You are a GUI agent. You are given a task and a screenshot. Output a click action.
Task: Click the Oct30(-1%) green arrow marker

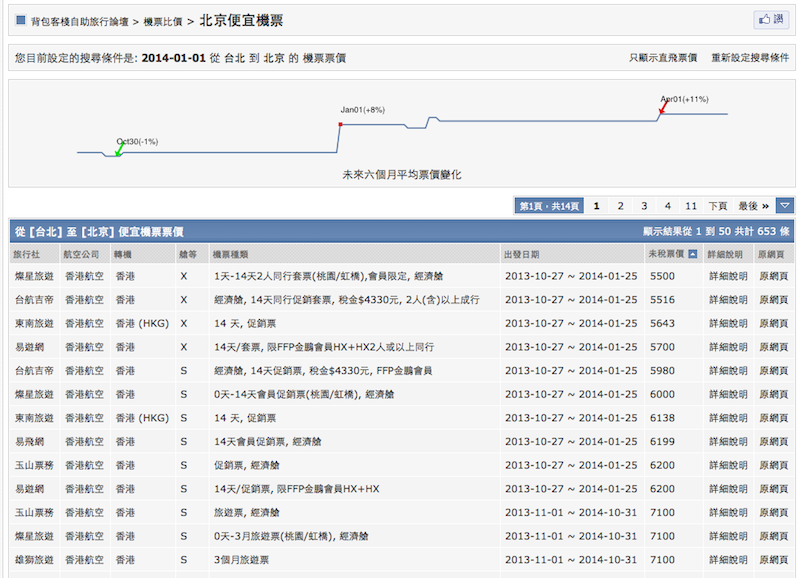120,150
